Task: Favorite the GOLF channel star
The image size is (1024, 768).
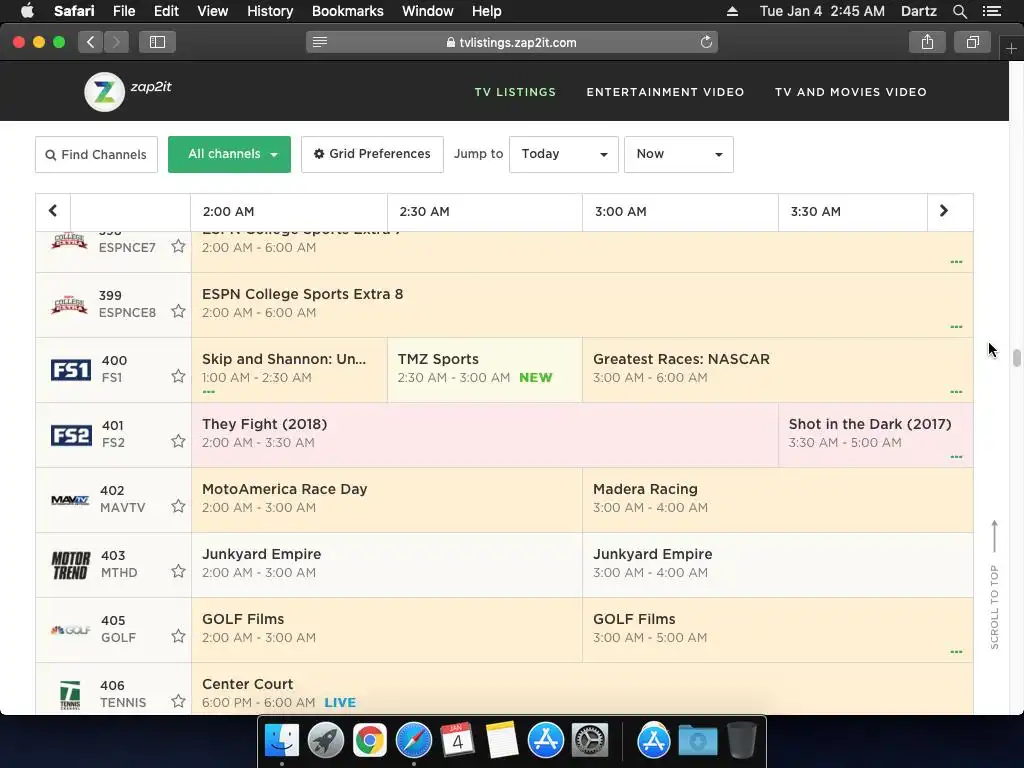Action: click(x=178, y=636)
